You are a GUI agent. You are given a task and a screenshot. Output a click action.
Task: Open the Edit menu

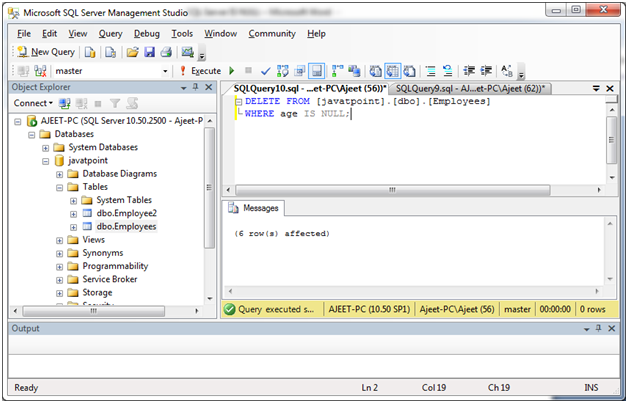pos(50,34)
